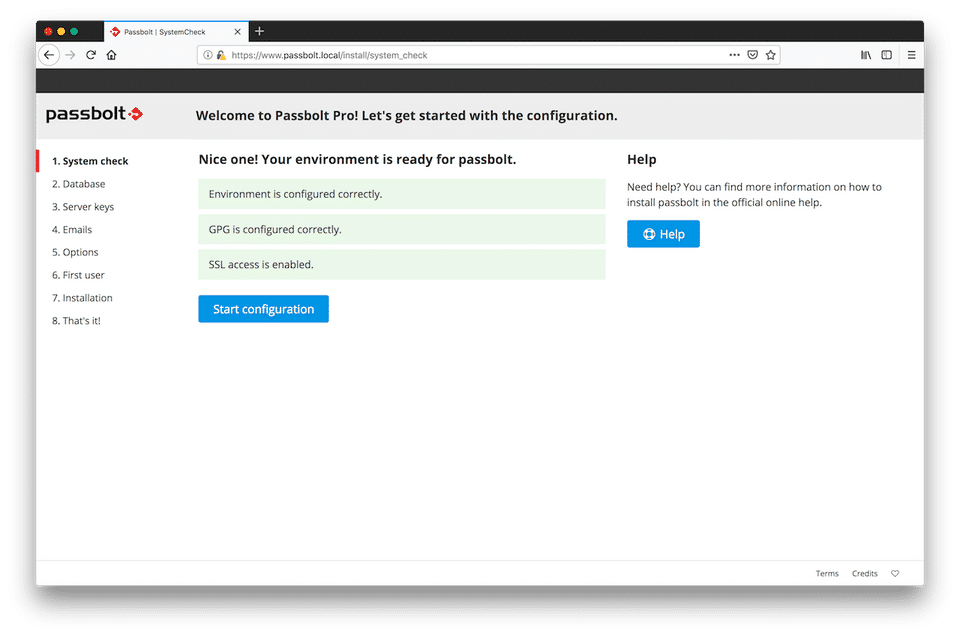View site information icon in address bar
This screenshot has width=960, height=637.
(208, 55)
